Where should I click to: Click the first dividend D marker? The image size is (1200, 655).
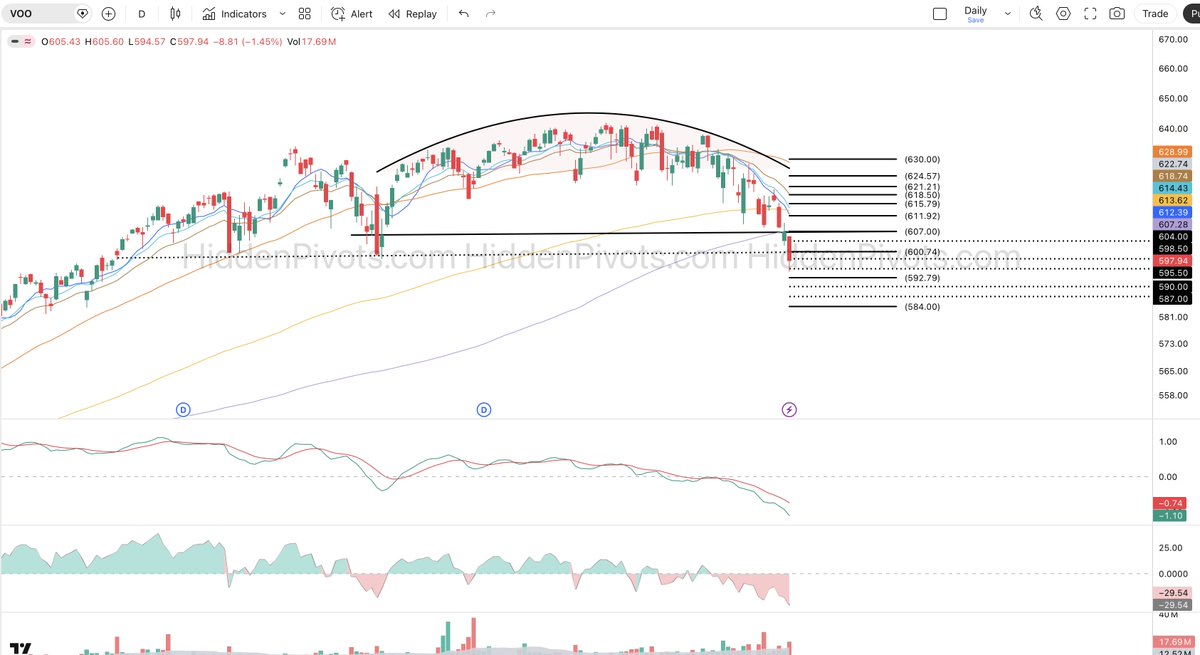(183, 410)
